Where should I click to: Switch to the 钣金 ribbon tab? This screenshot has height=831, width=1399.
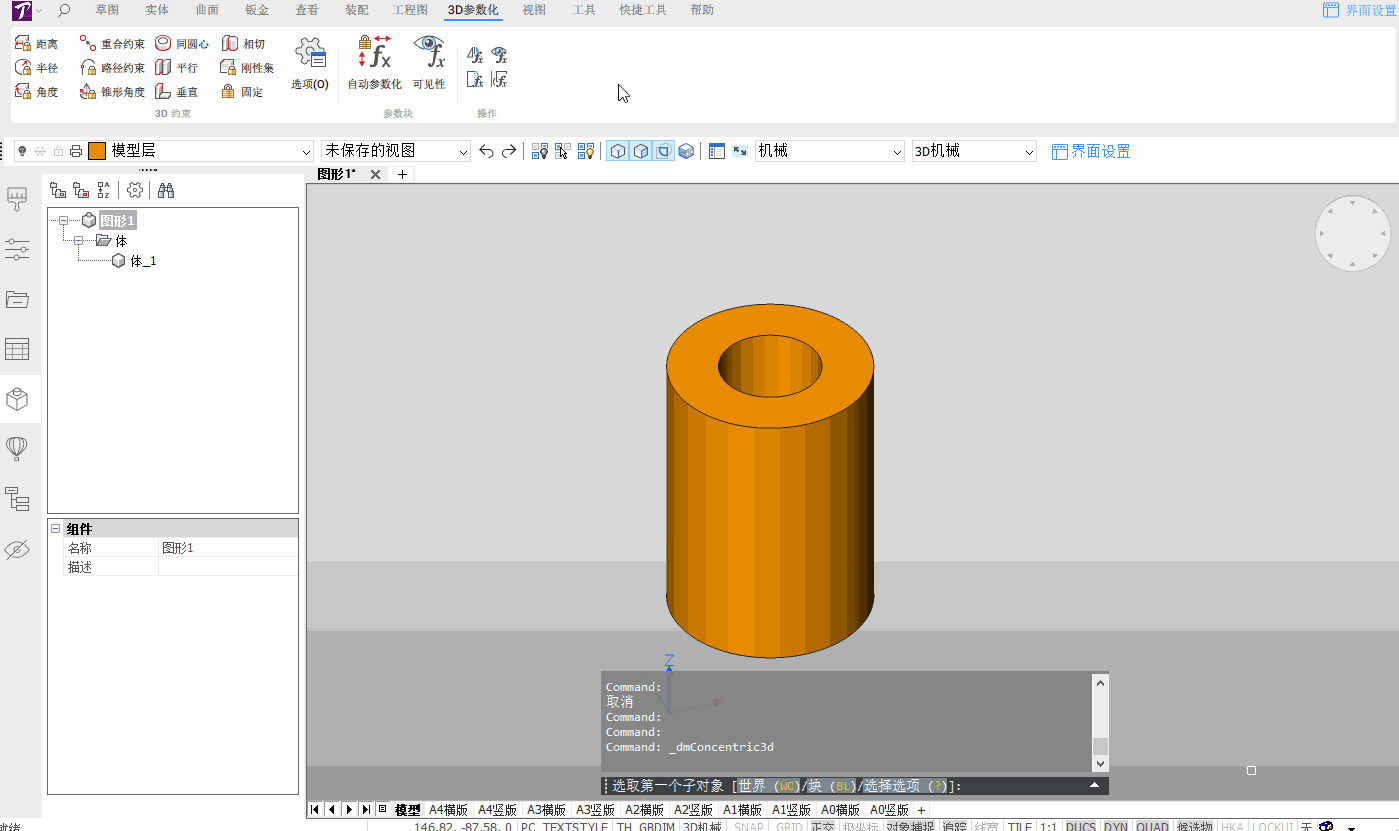click(257, 10)
